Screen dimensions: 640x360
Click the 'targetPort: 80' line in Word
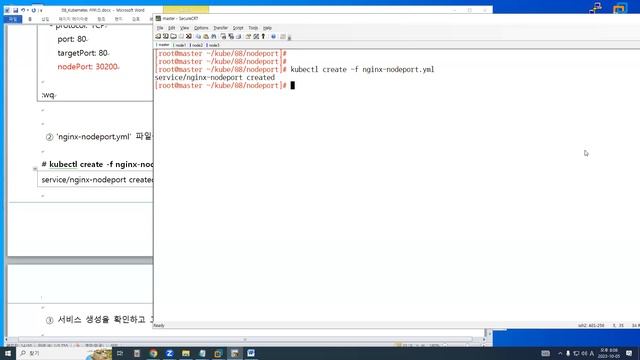tap(83, 53)
